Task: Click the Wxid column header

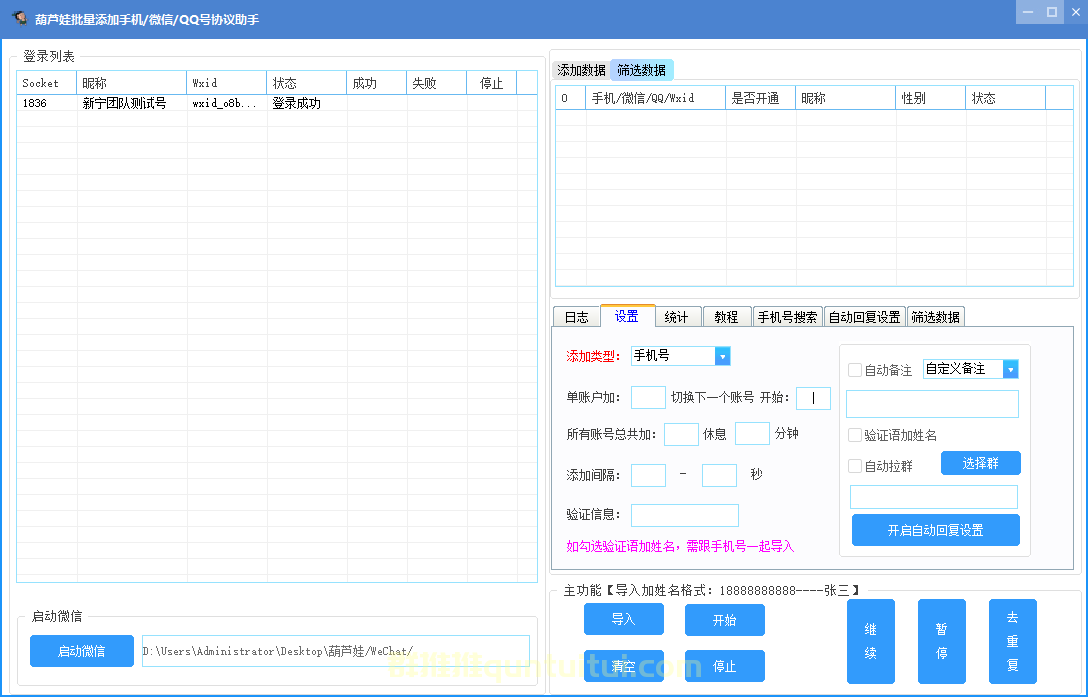Action: pos(227,83)
